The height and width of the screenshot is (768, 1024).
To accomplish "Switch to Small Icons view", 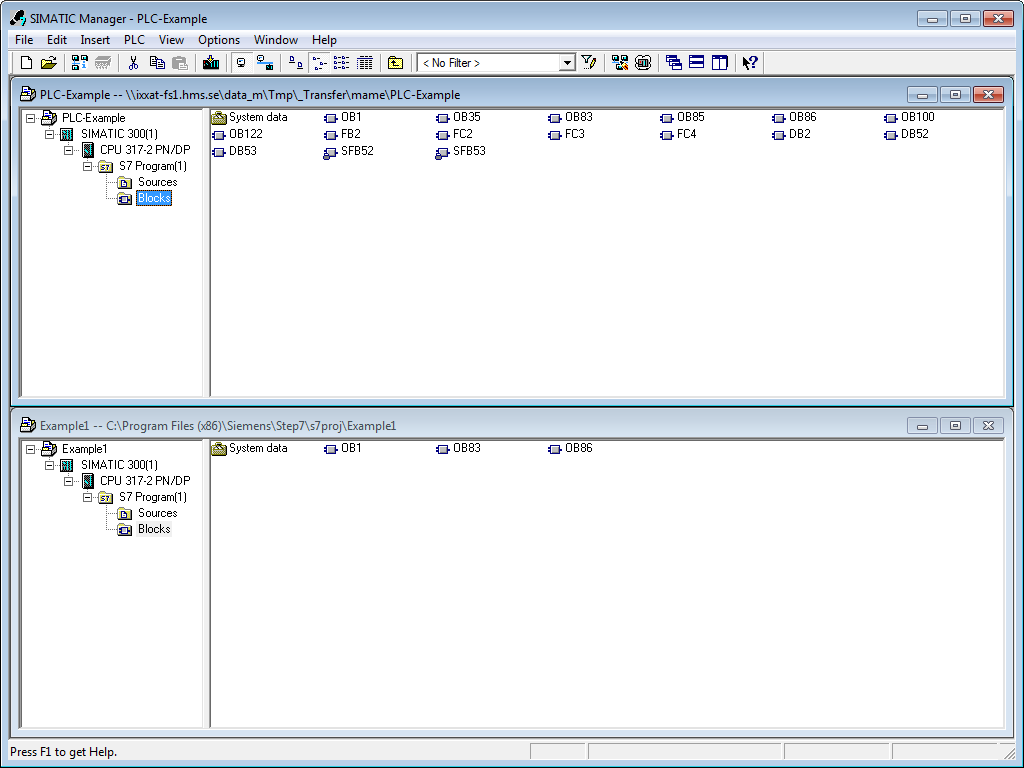I will pyautogui.click(x=319, y=63).
